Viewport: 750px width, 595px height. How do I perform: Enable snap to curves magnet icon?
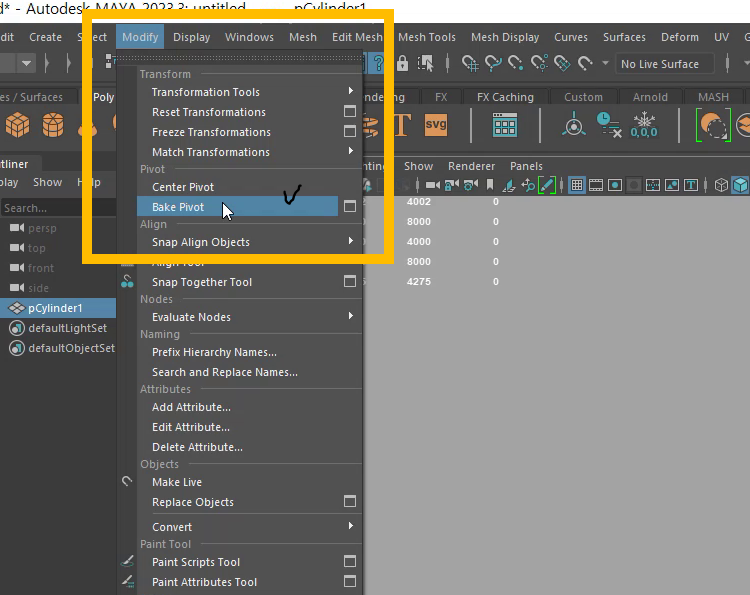[x=493, y=63]
